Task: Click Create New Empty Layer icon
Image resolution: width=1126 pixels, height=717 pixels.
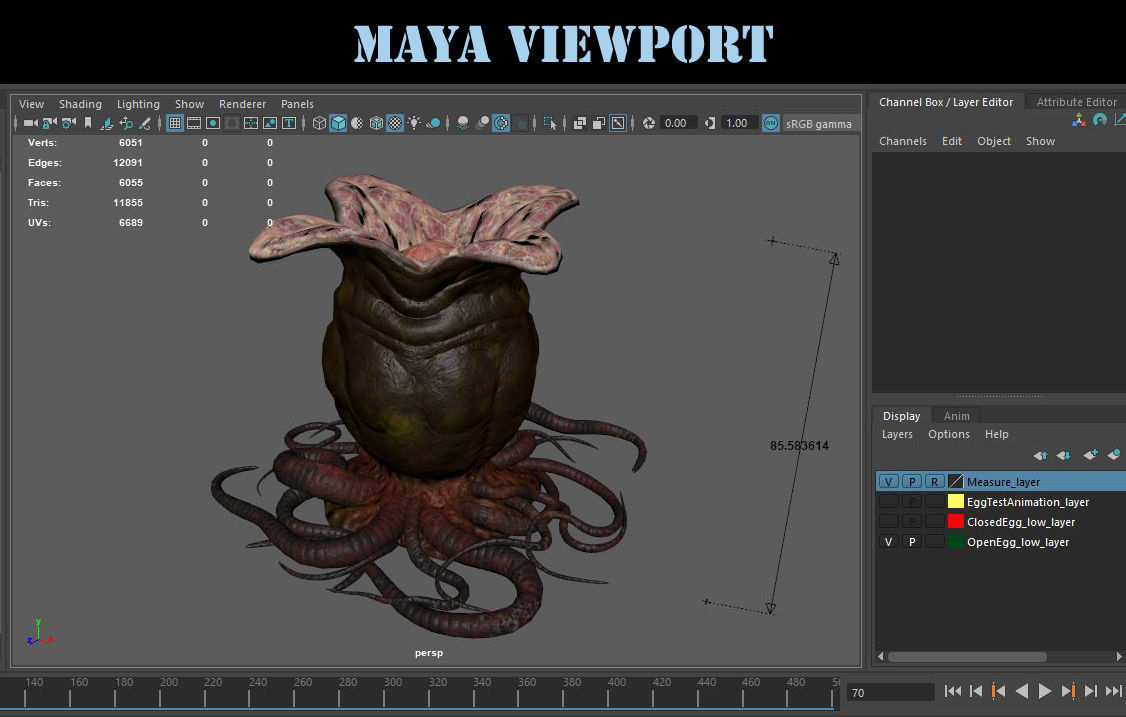Action: coord(1091,454)
